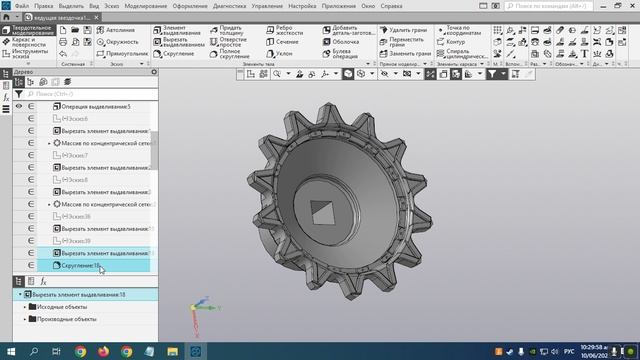Expand first Массив по концентрической сетке node
Screen dimensions: 640x360
(49, 143)
